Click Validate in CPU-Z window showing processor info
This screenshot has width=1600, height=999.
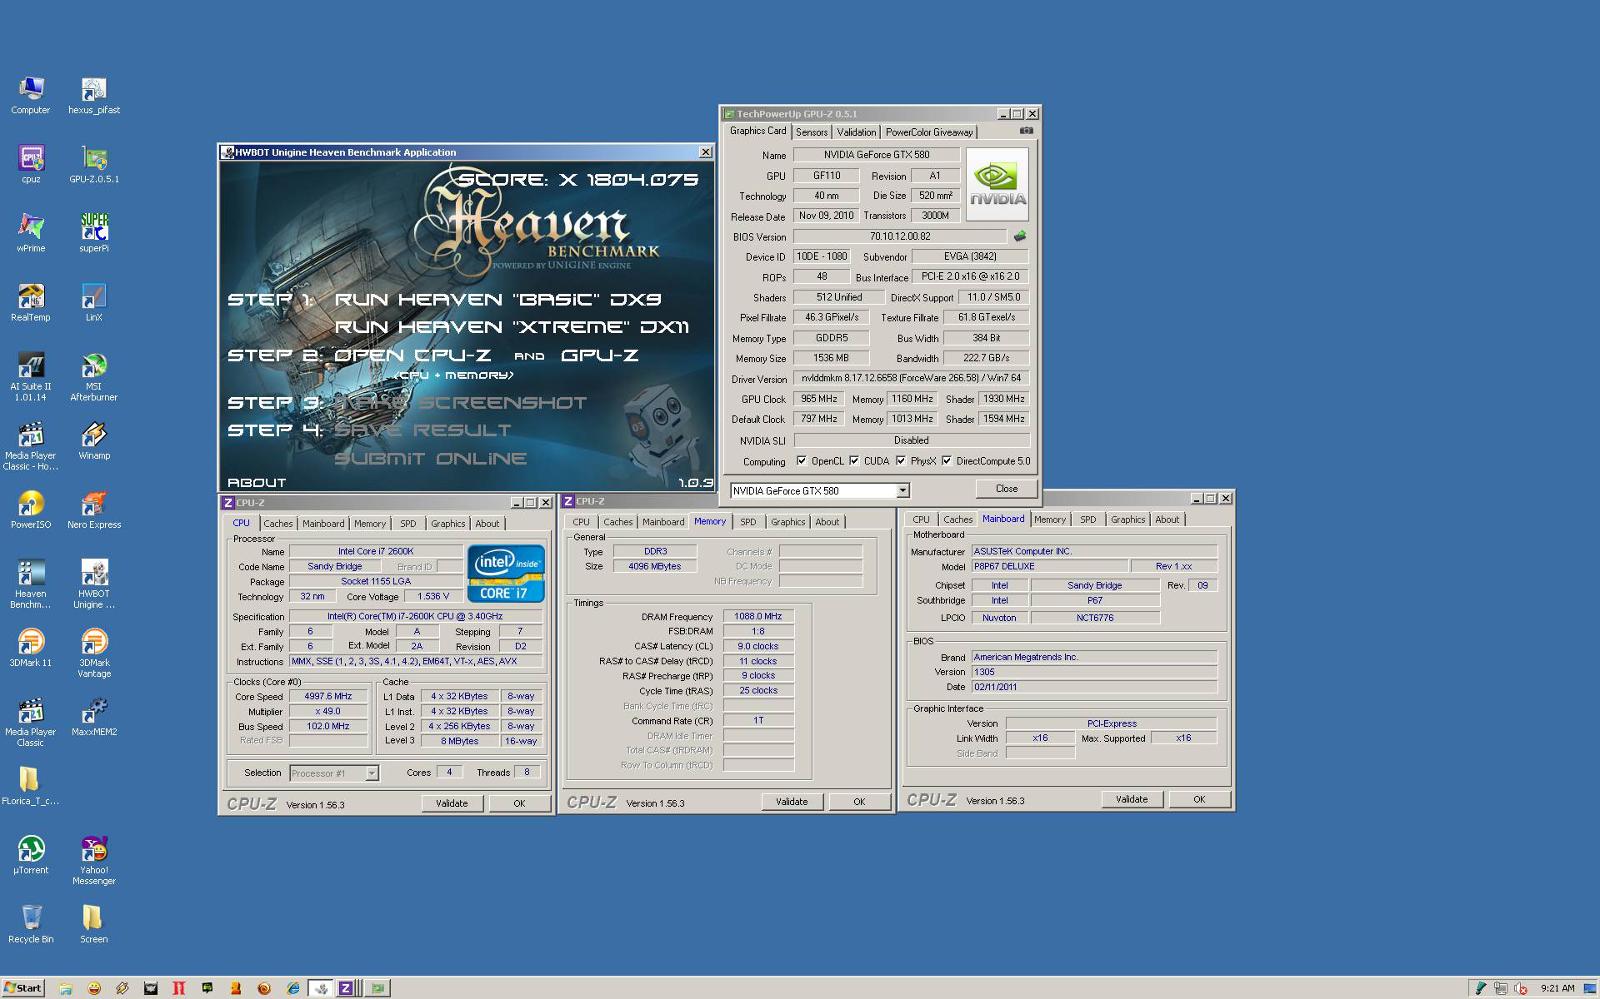452,803
